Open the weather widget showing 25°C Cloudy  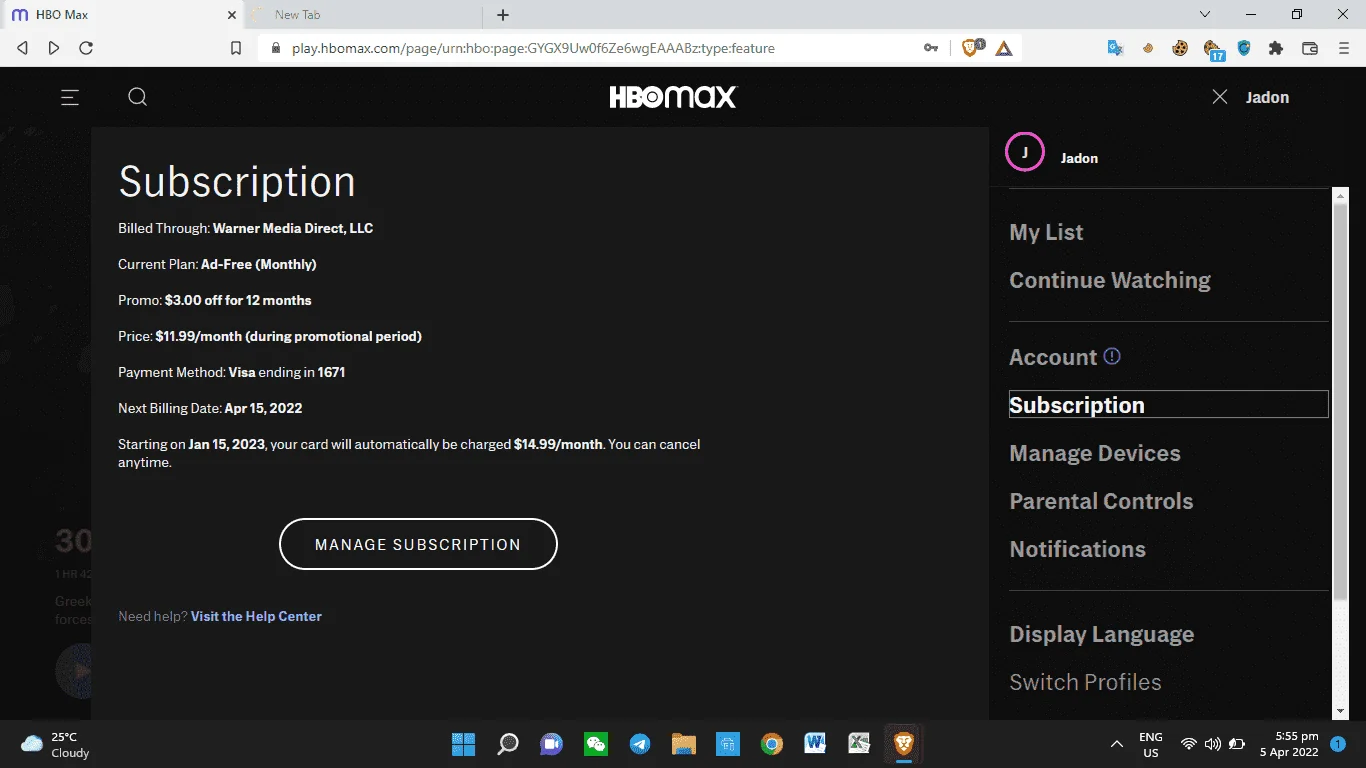pos(56,745)
